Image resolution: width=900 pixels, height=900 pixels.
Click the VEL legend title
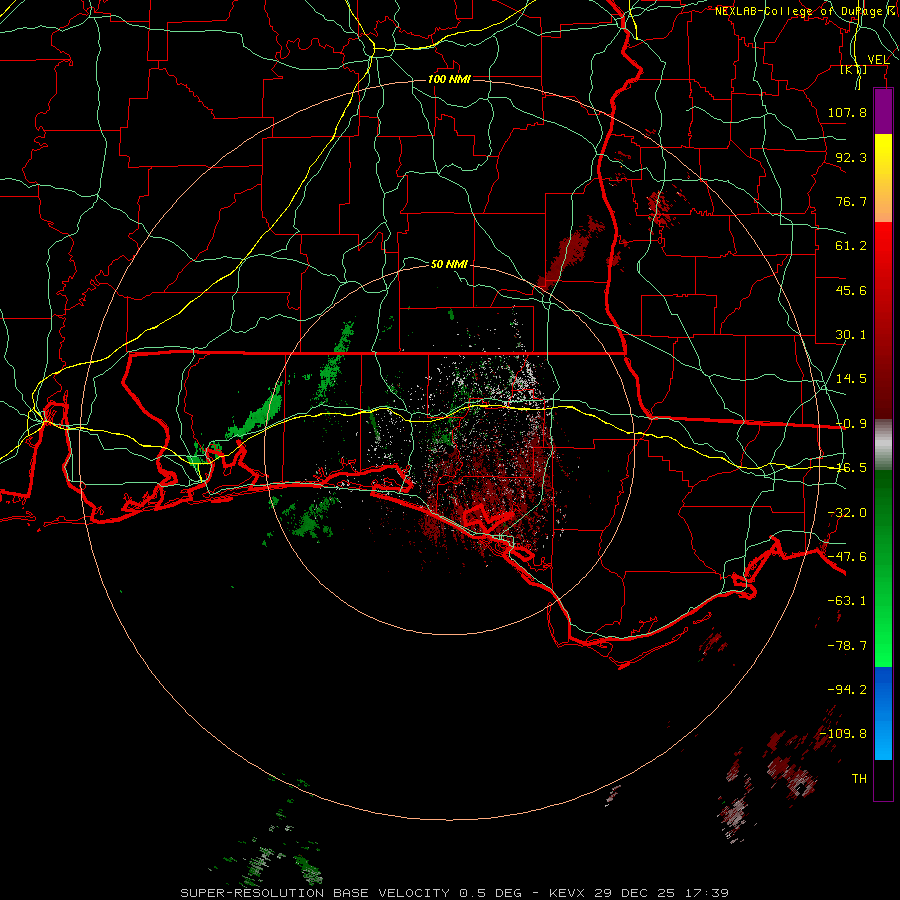point(878,60)
